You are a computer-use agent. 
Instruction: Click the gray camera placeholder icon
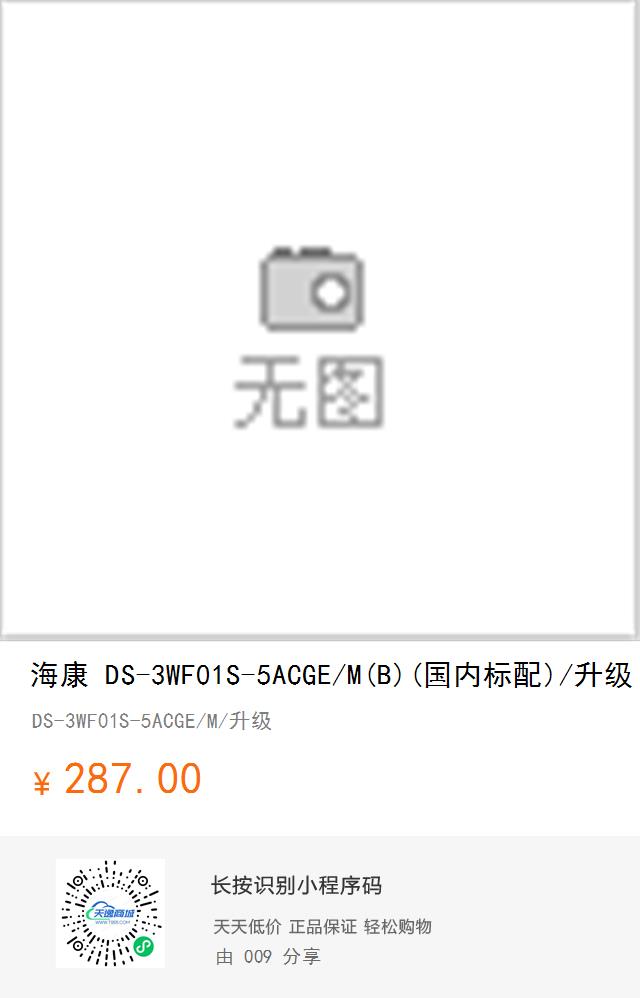(312, 289)
